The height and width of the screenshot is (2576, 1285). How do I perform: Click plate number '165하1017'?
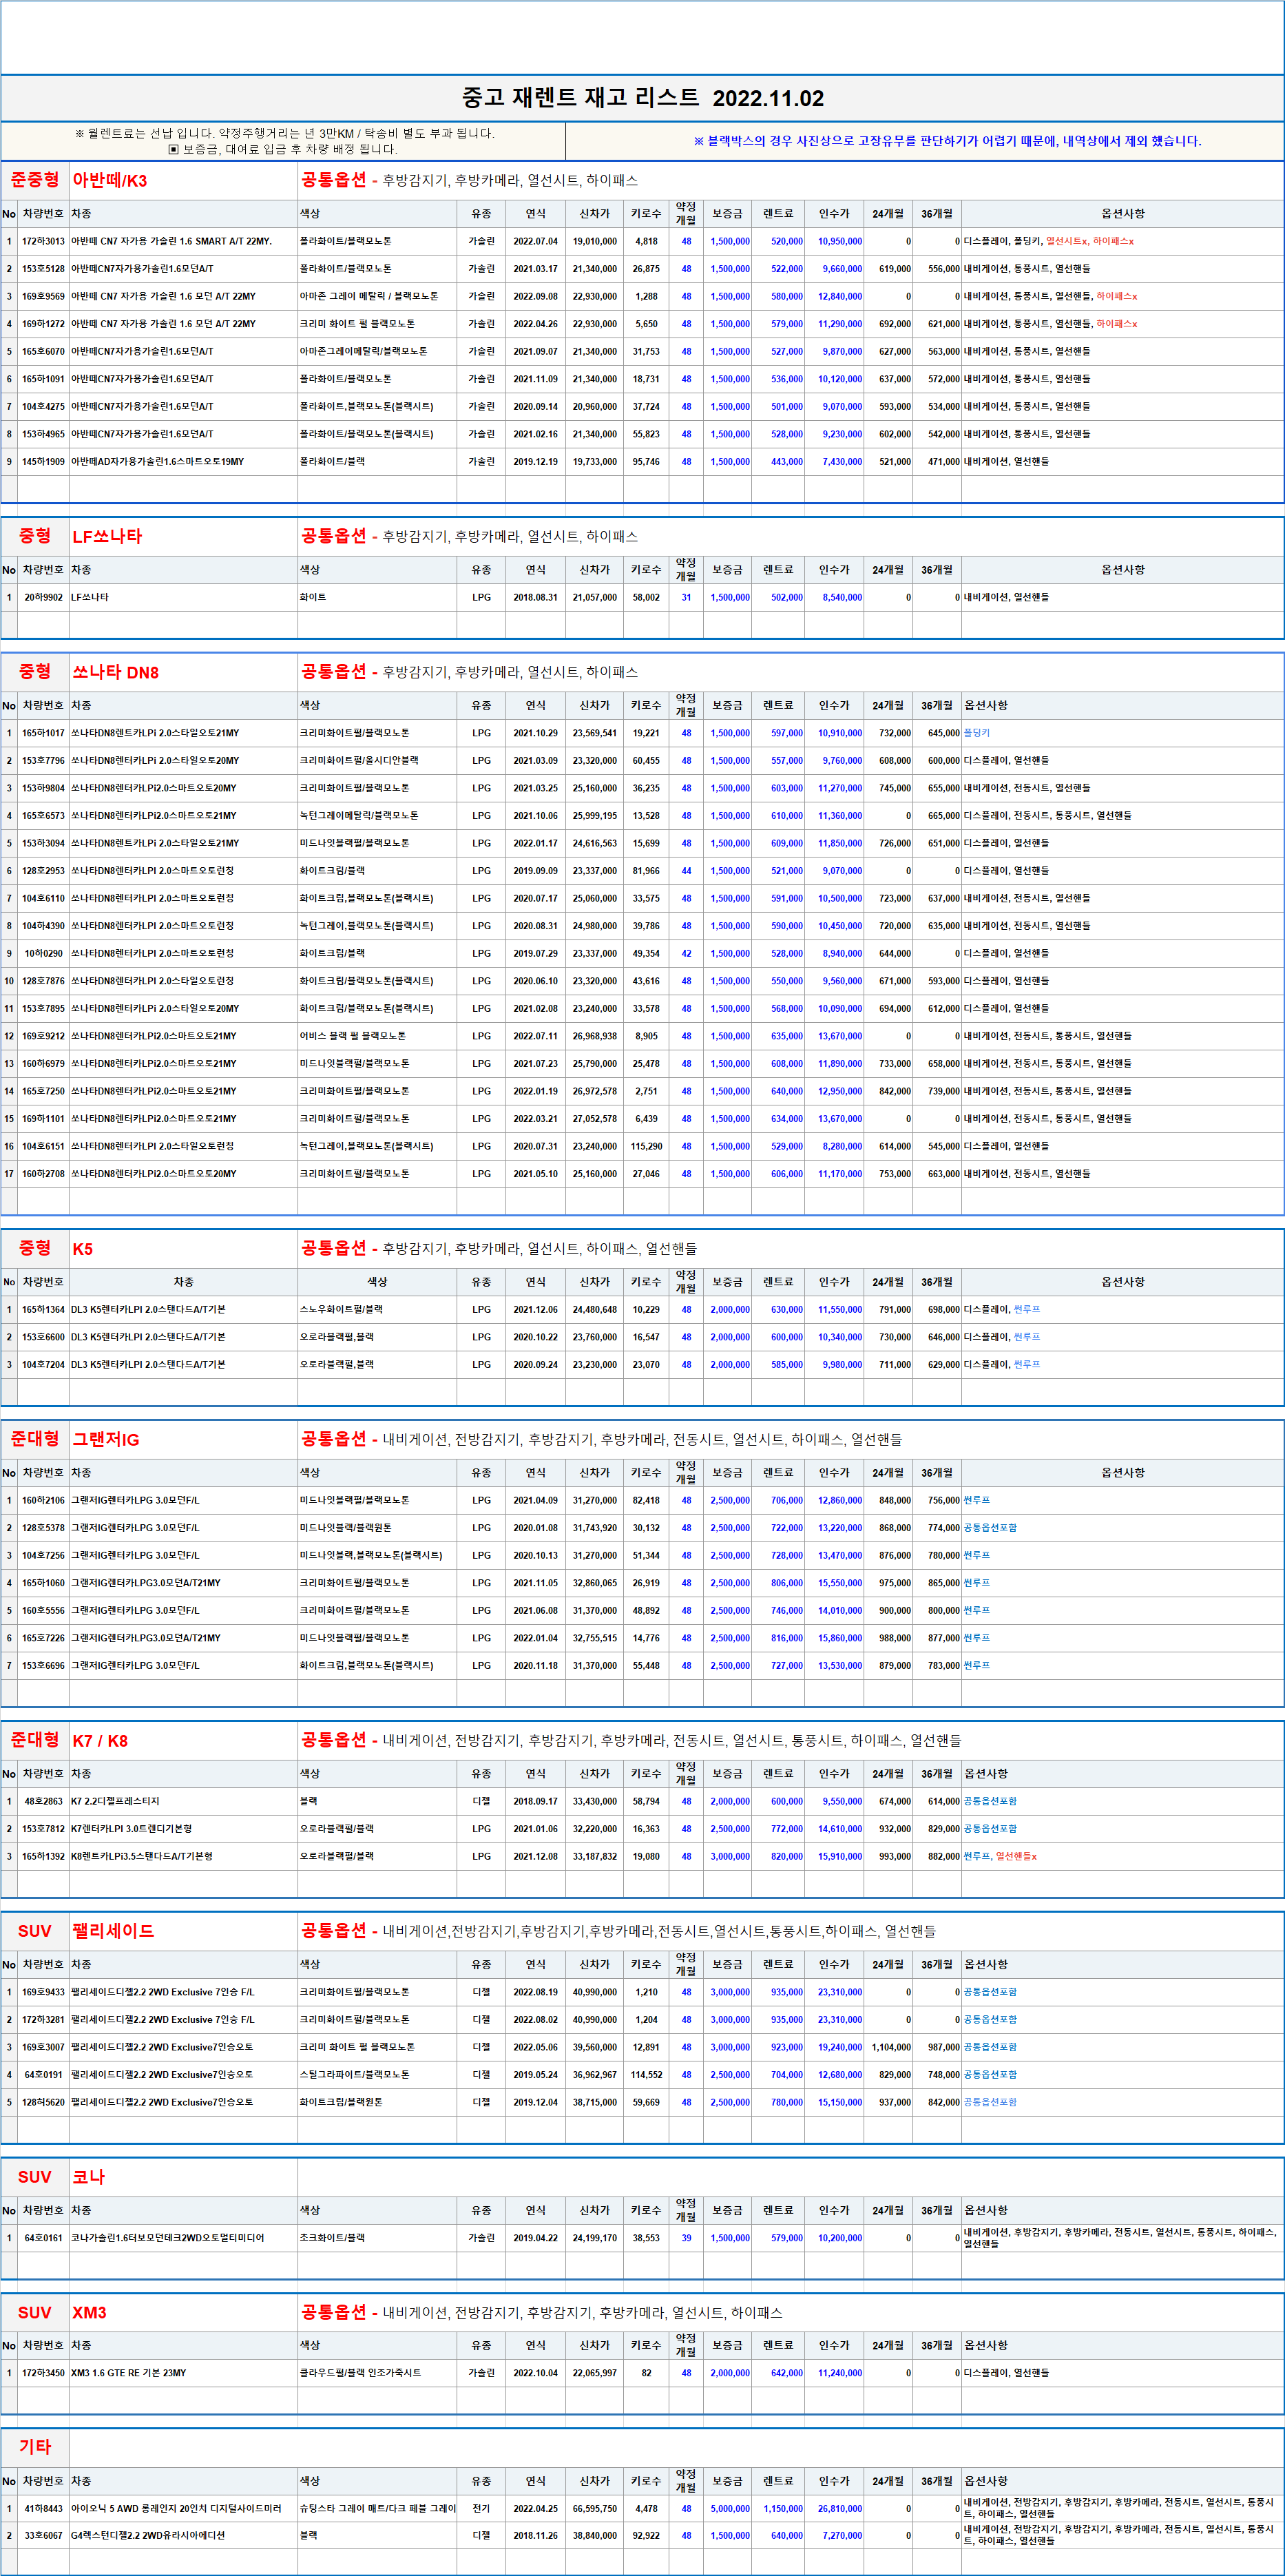(x=43, y=734)
